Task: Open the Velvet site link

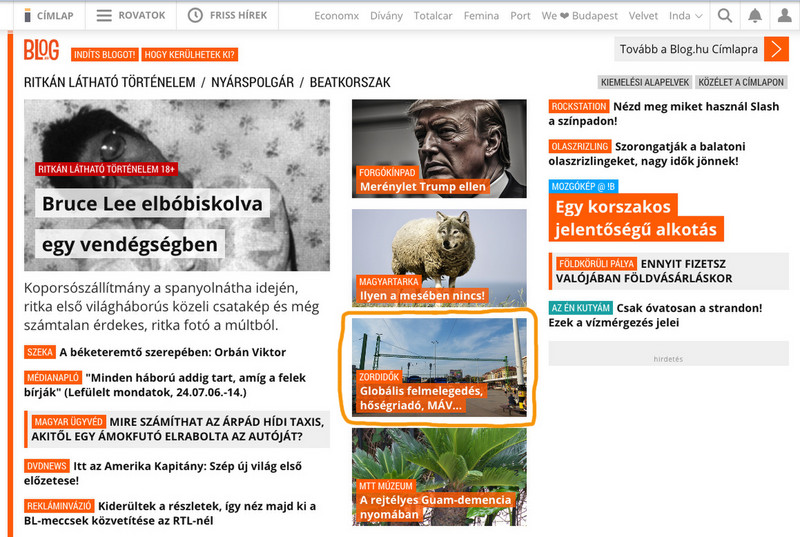Action: click(x=643, y=16)
